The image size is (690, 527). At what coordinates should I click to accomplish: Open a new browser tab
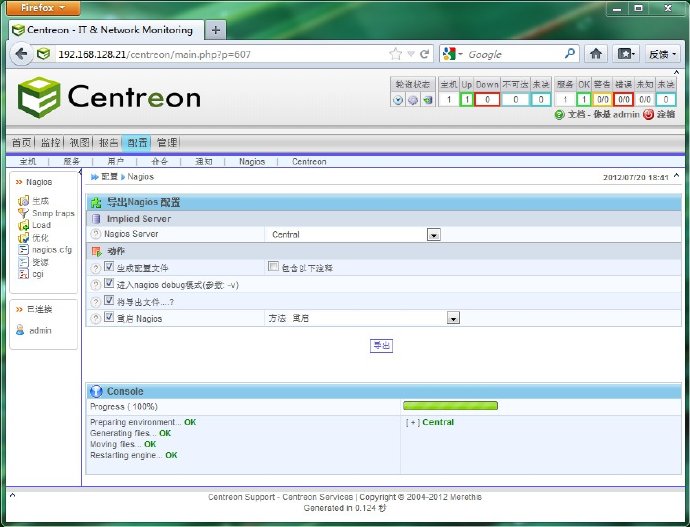[x=216, y=30]
